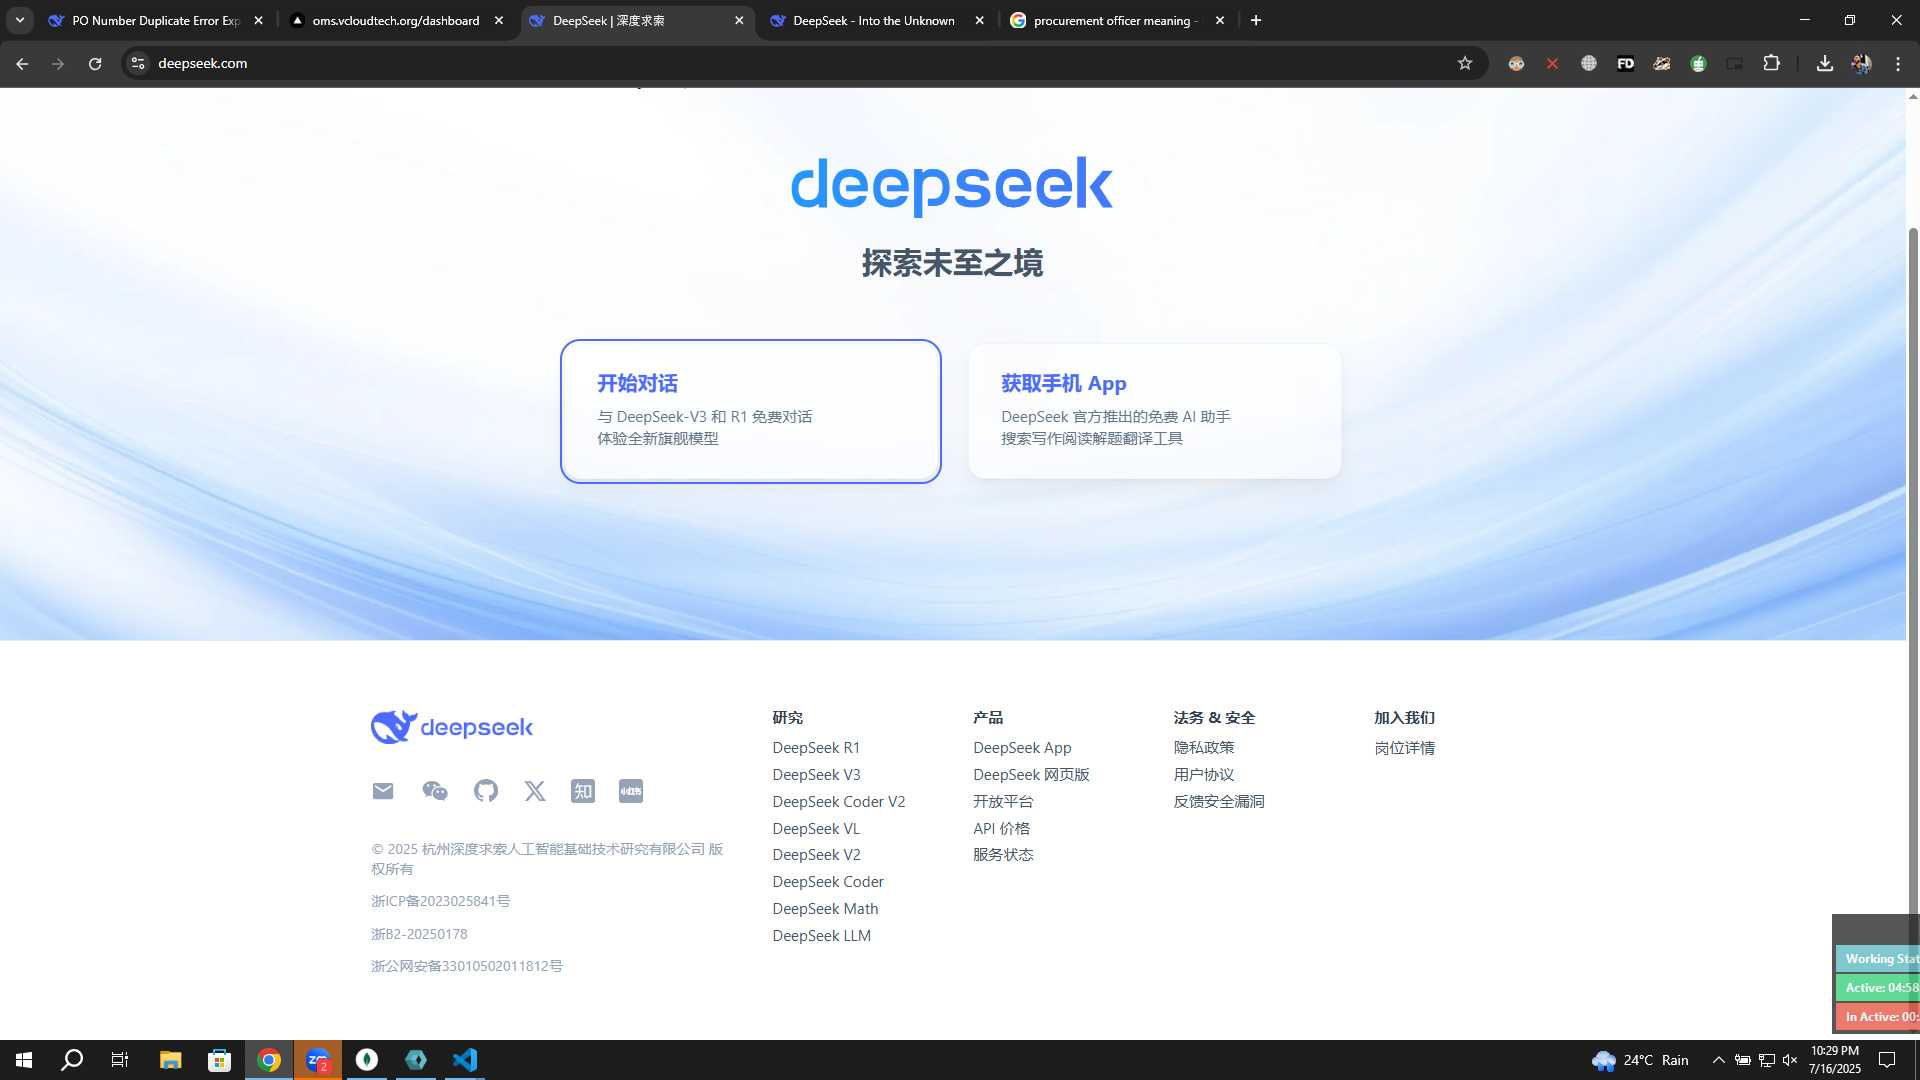Open the 浙公网安备33010502011812号 link

coord(466,966)
